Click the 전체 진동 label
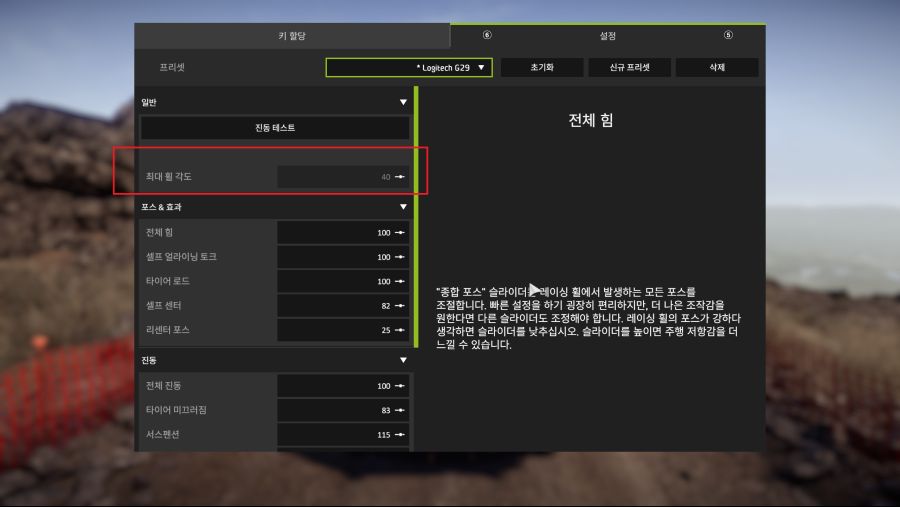 click(164, 386)
